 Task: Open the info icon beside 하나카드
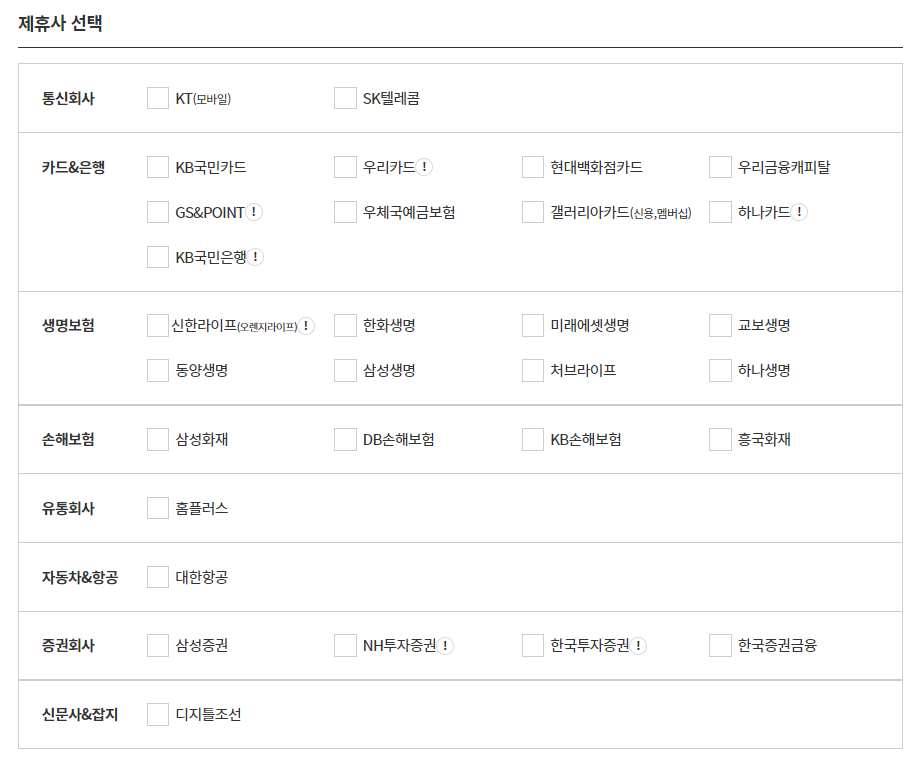[799, 212]
